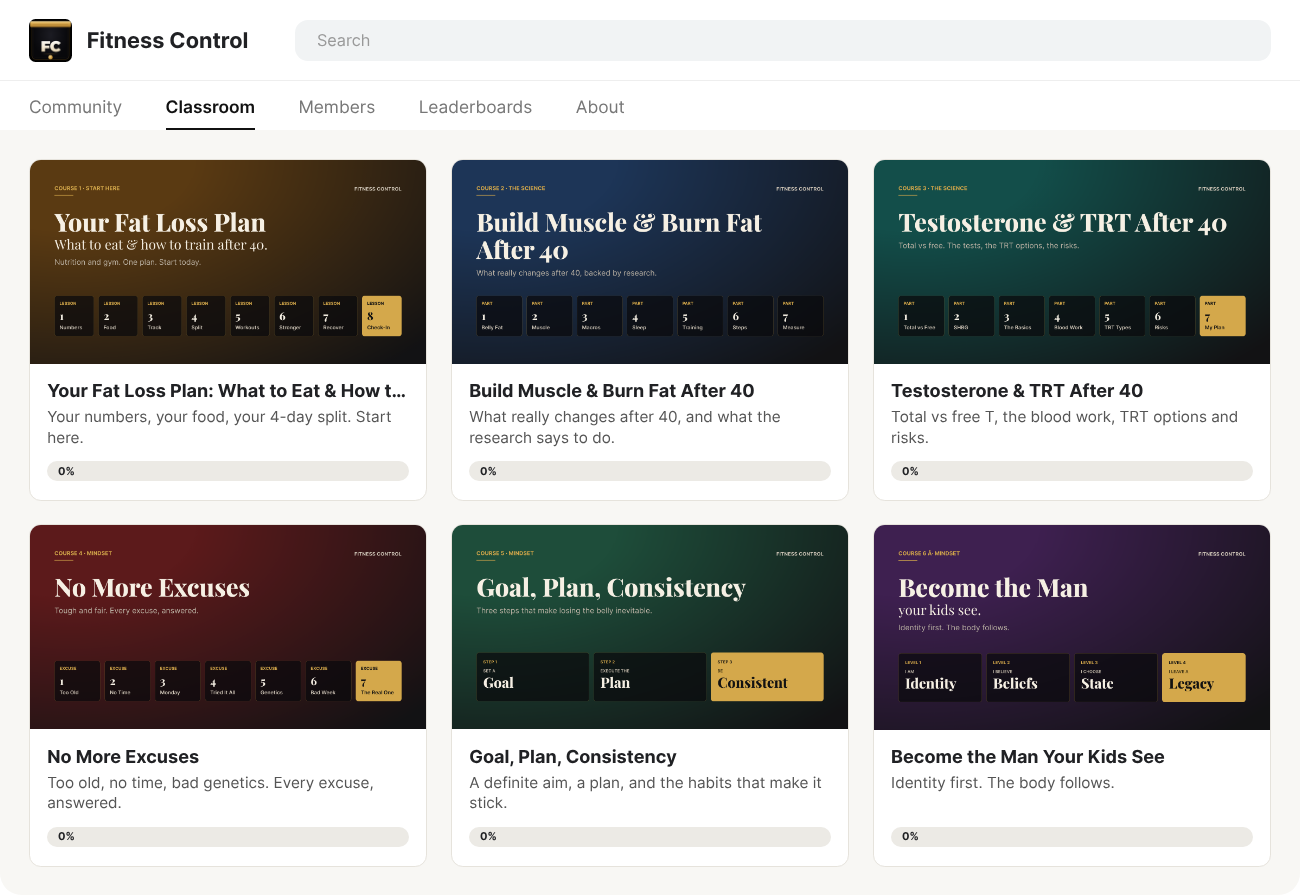Screen dimensions: 1300x896
Task: Click the Fitness Control group name
Action: coord(168,41)
